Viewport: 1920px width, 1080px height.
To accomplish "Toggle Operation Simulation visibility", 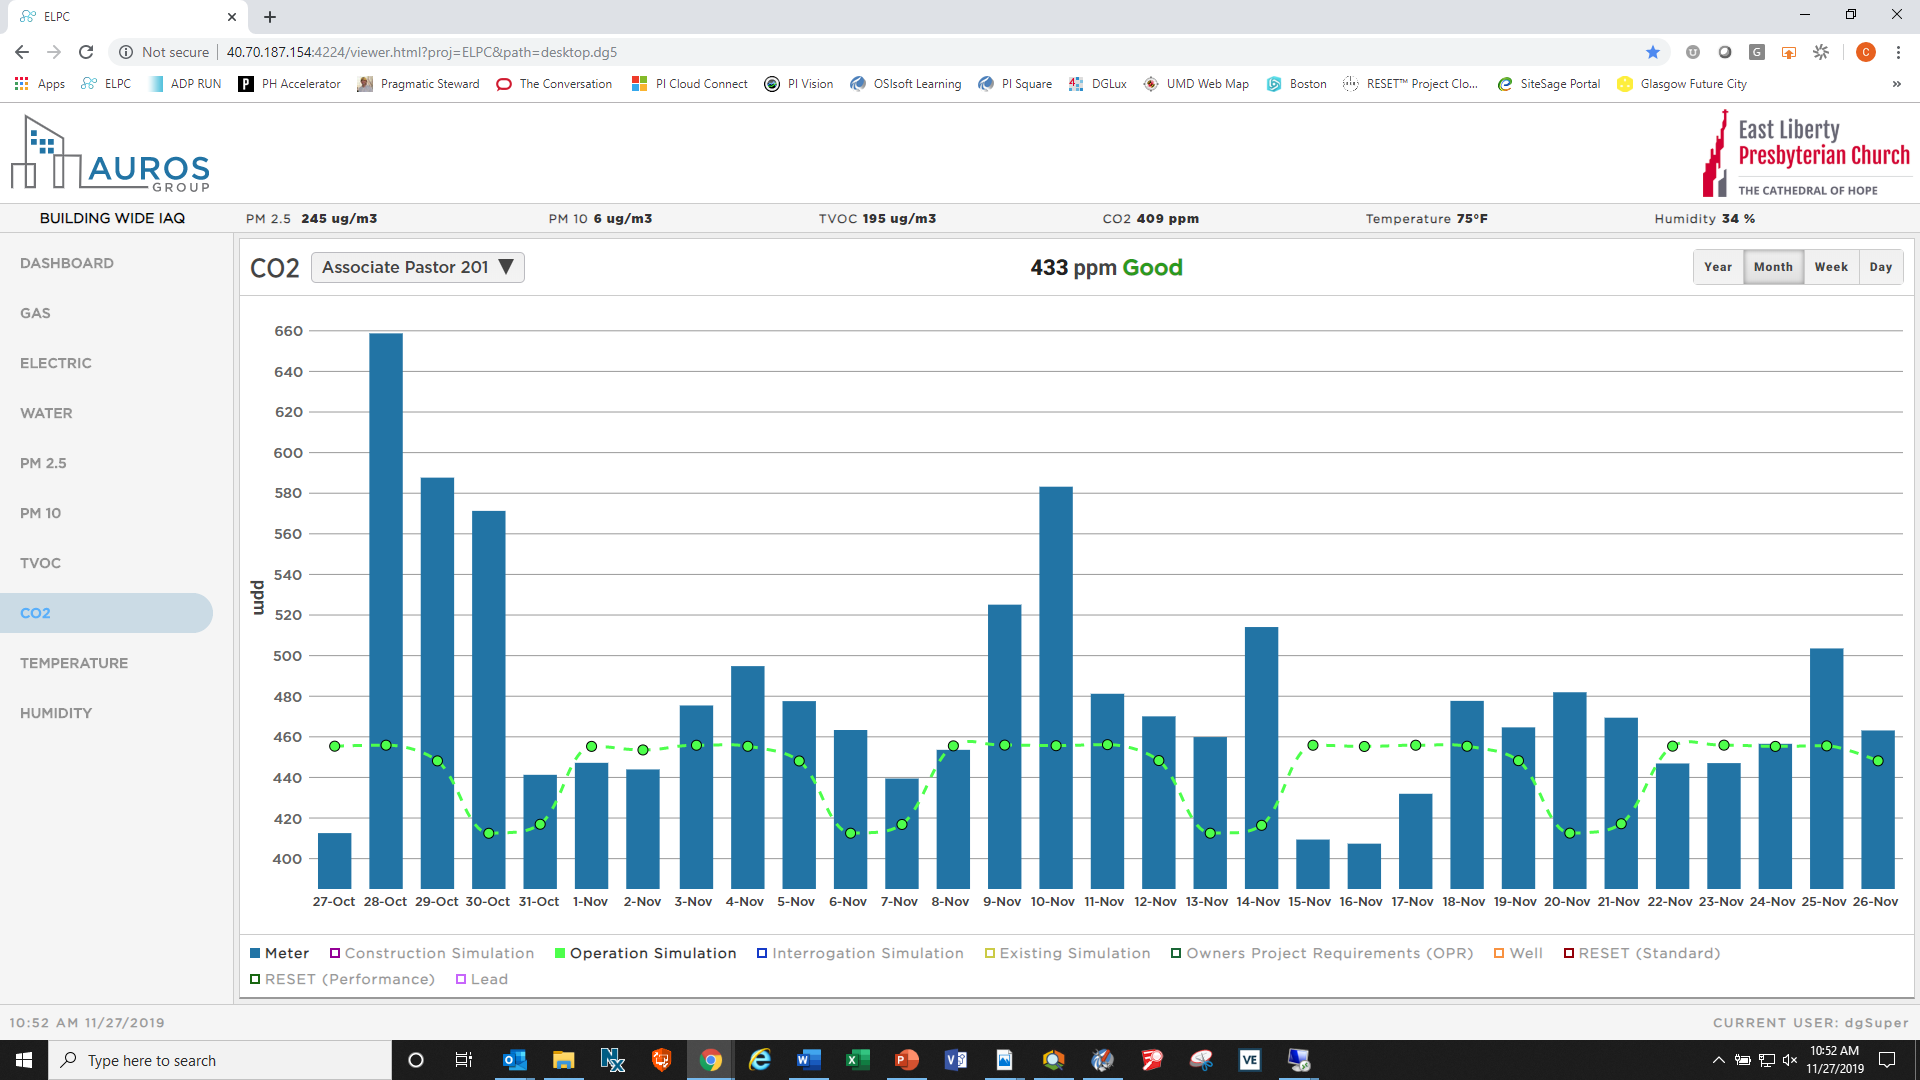I will pos(645,953).
